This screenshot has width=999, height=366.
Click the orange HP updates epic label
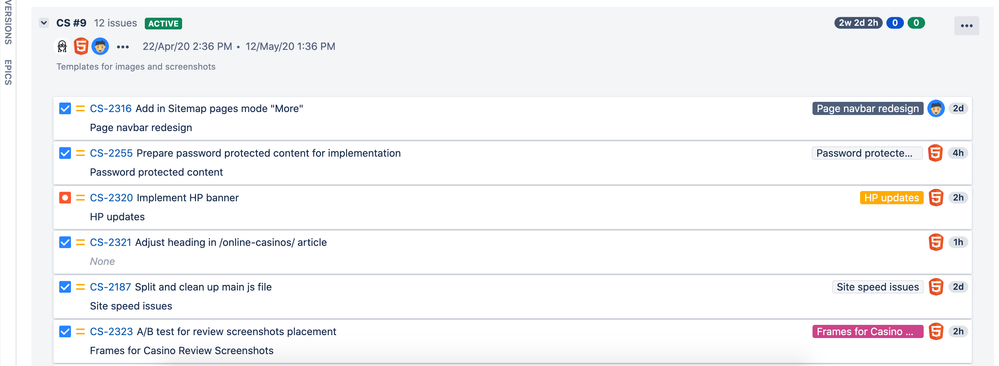(x=891, y=198)
